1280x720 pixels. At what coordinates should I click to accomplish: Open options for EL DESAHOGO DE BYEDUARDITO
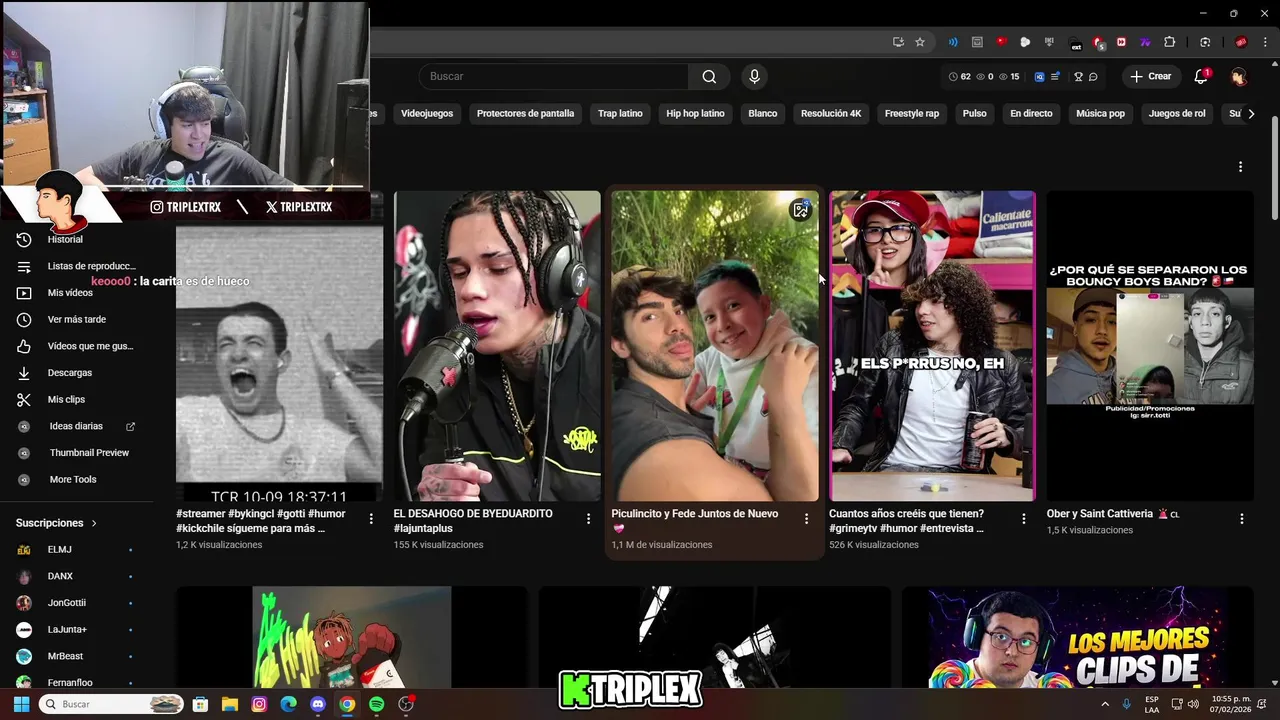pos(588,519)
